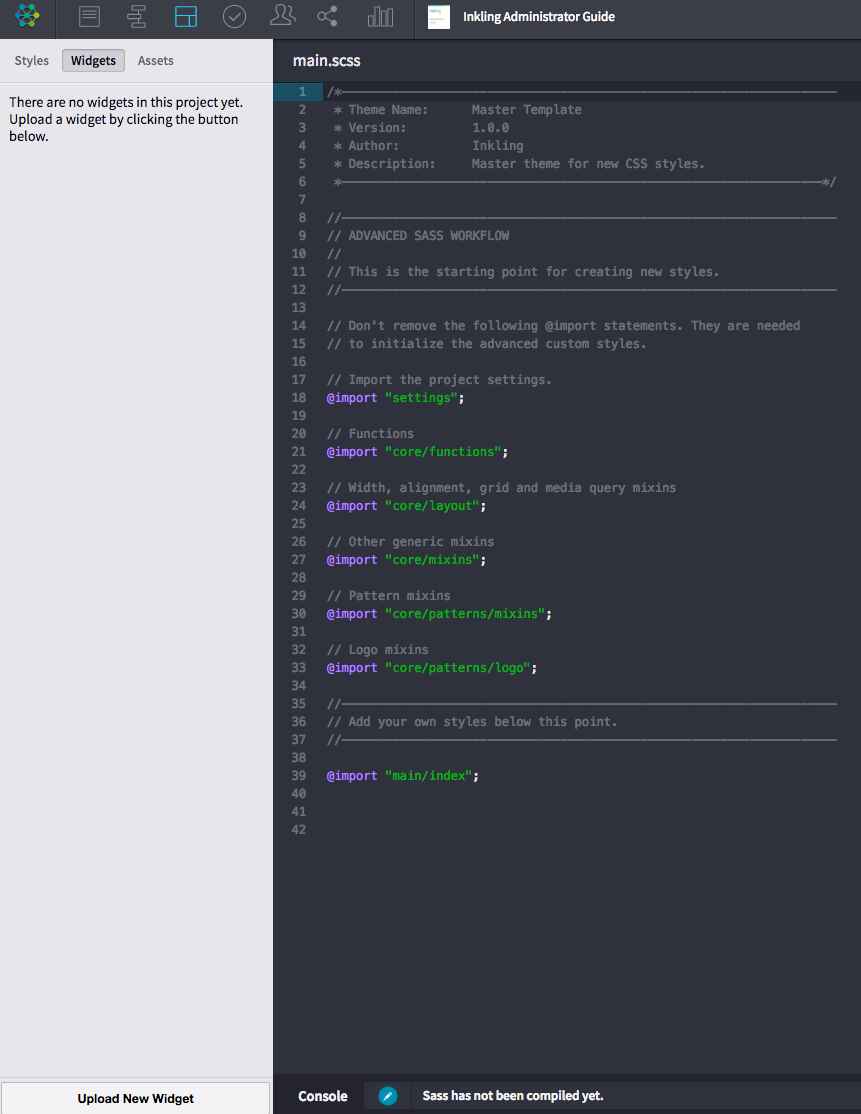This screenshot has width=861, height=1114.
Task: Click the Inkling Administrator Guide project icon
Action: (x=438, y=17)
